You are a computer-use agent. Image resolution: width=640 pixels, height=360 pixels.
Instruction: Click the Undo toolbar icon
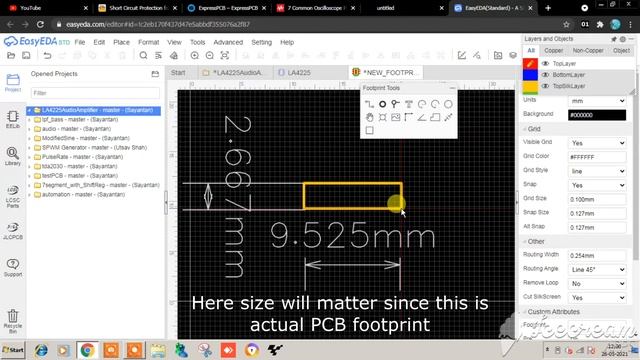click(x=47, y=56)
